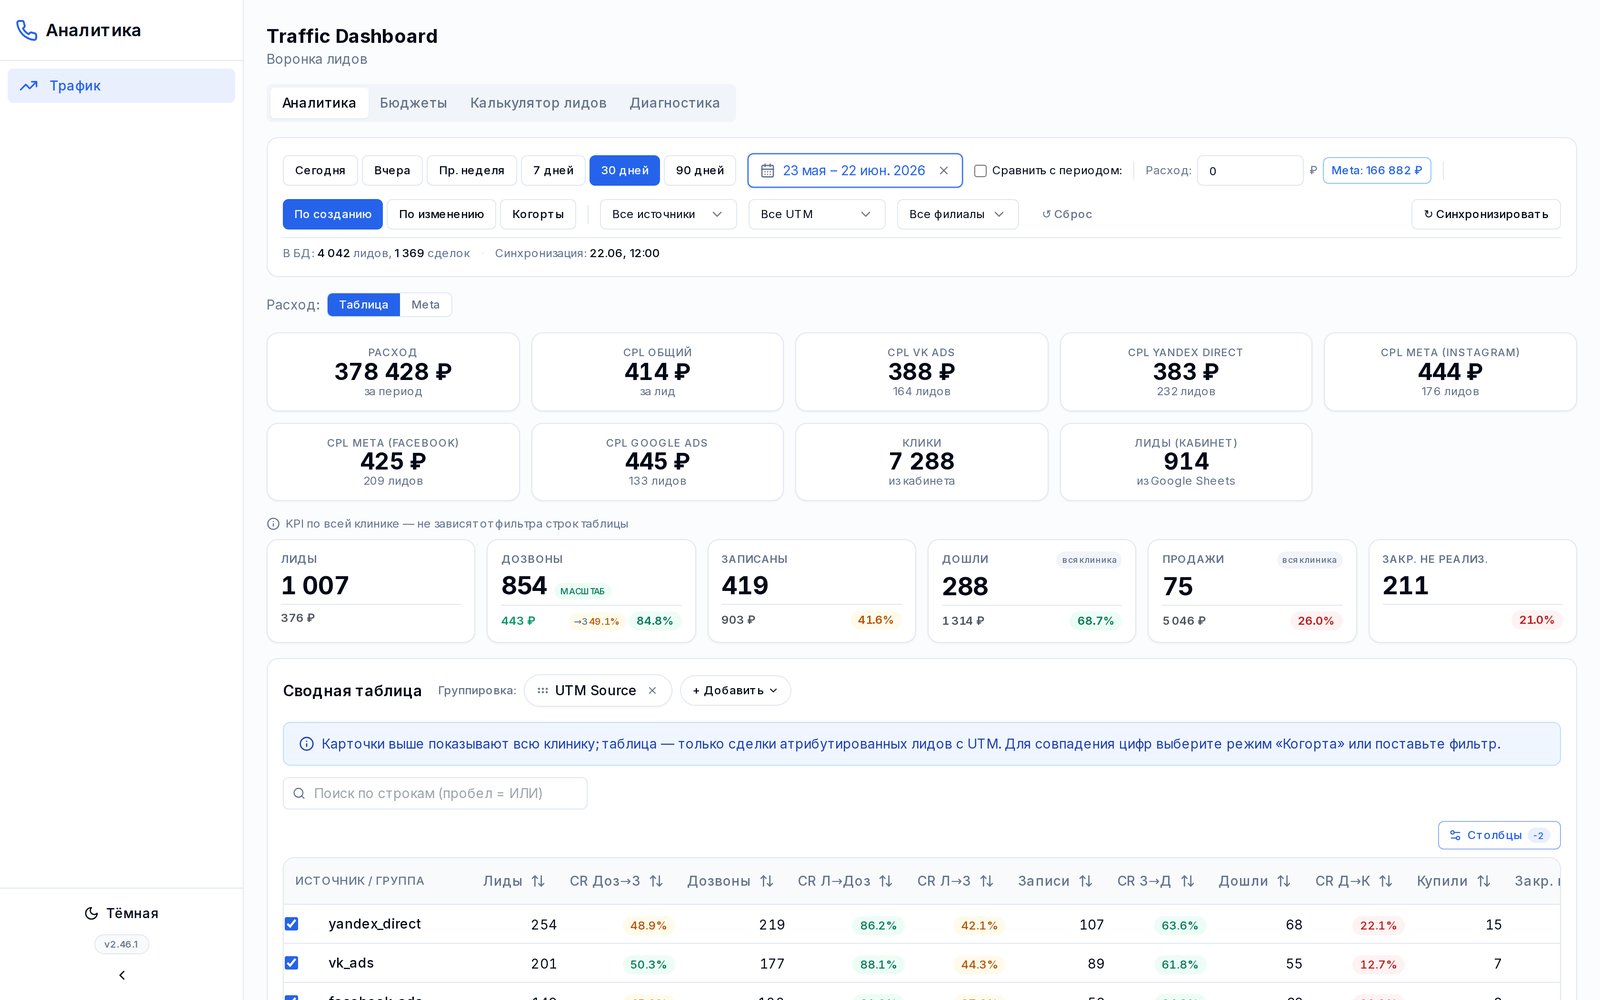Click the sliders icon on Столбцы button
The image size is (1600, 1000).
1456,835
